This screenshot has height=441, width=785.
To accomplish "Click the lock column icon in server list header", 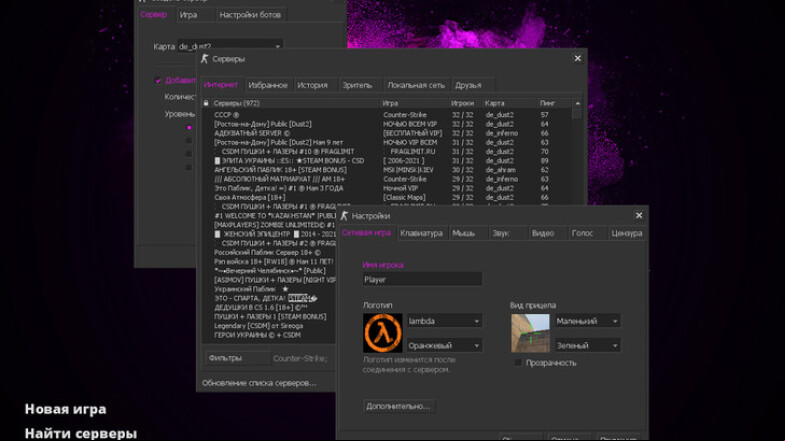I will [206, 103].
